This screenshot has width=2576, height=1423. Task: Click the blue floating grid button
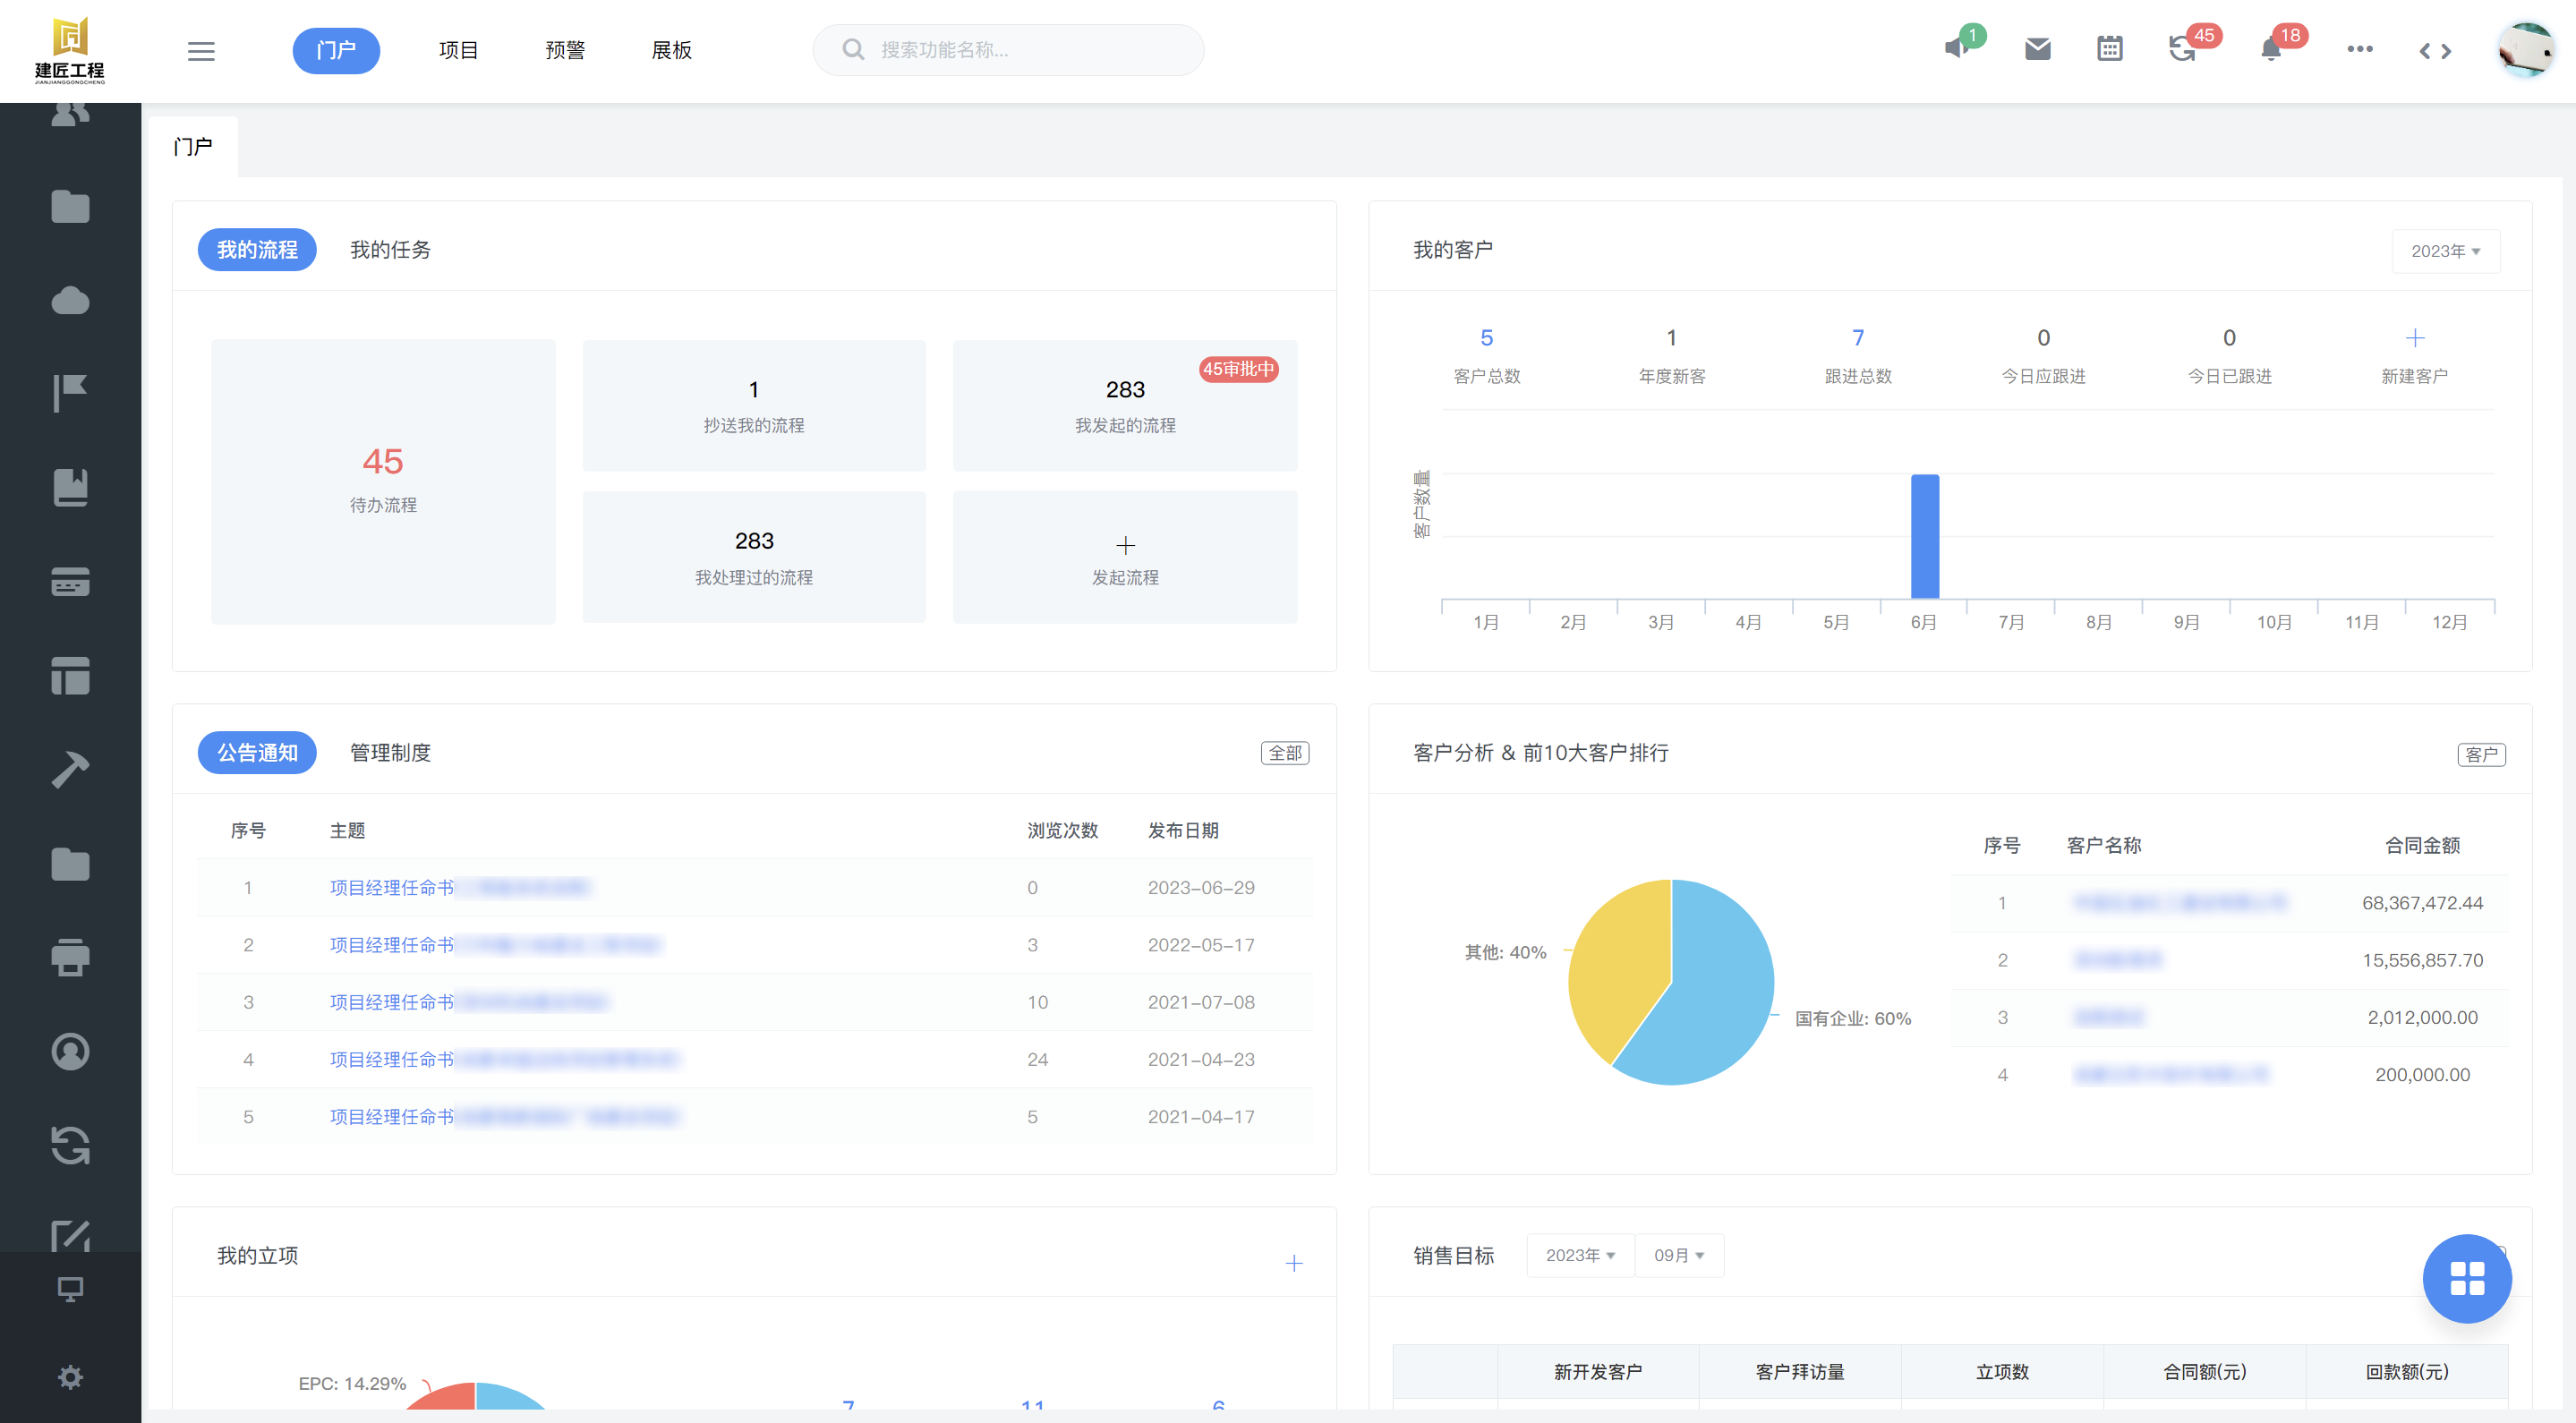point(2466,1278)
